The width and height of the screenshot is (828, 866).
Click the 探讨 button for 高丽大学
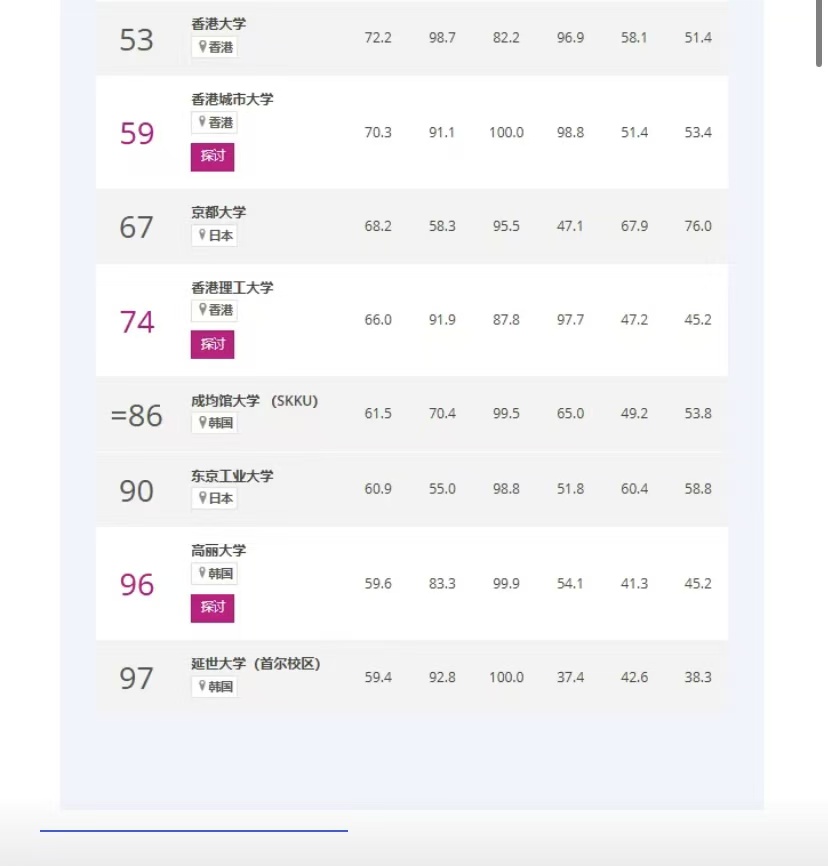pos(212,608)
